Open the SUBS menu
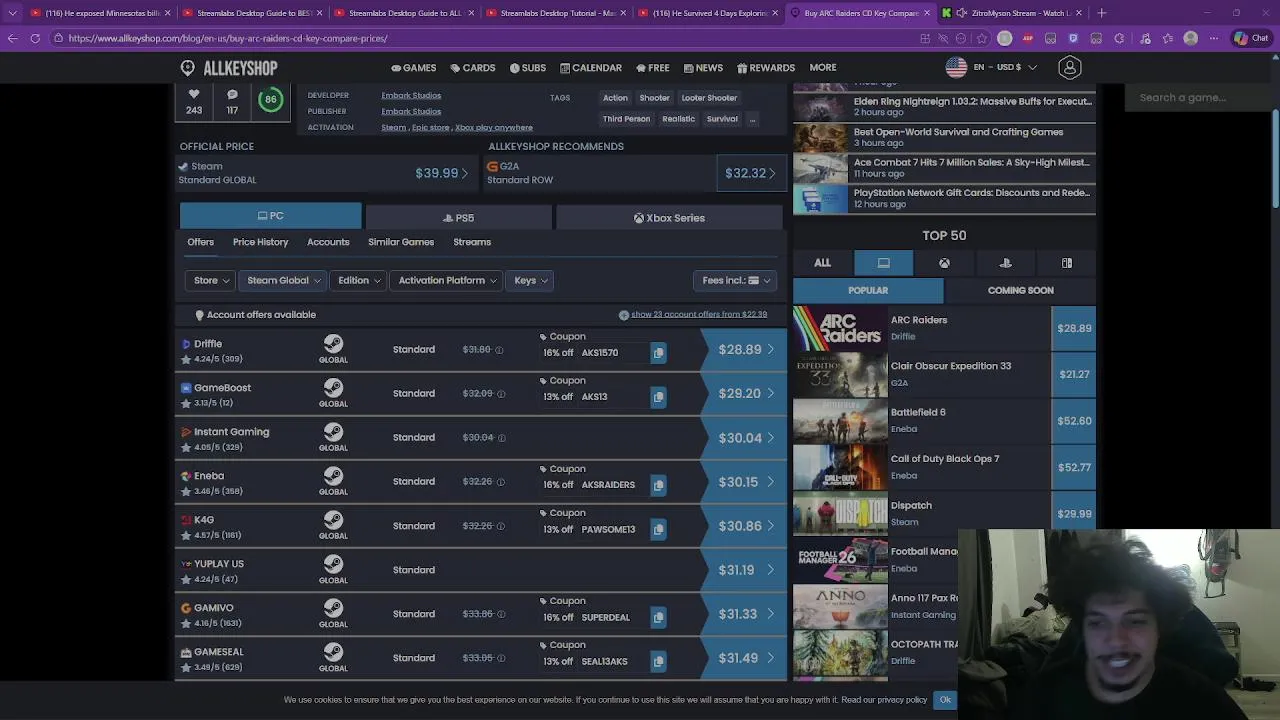Viewport: 1280px width, 720px height. 527,68
